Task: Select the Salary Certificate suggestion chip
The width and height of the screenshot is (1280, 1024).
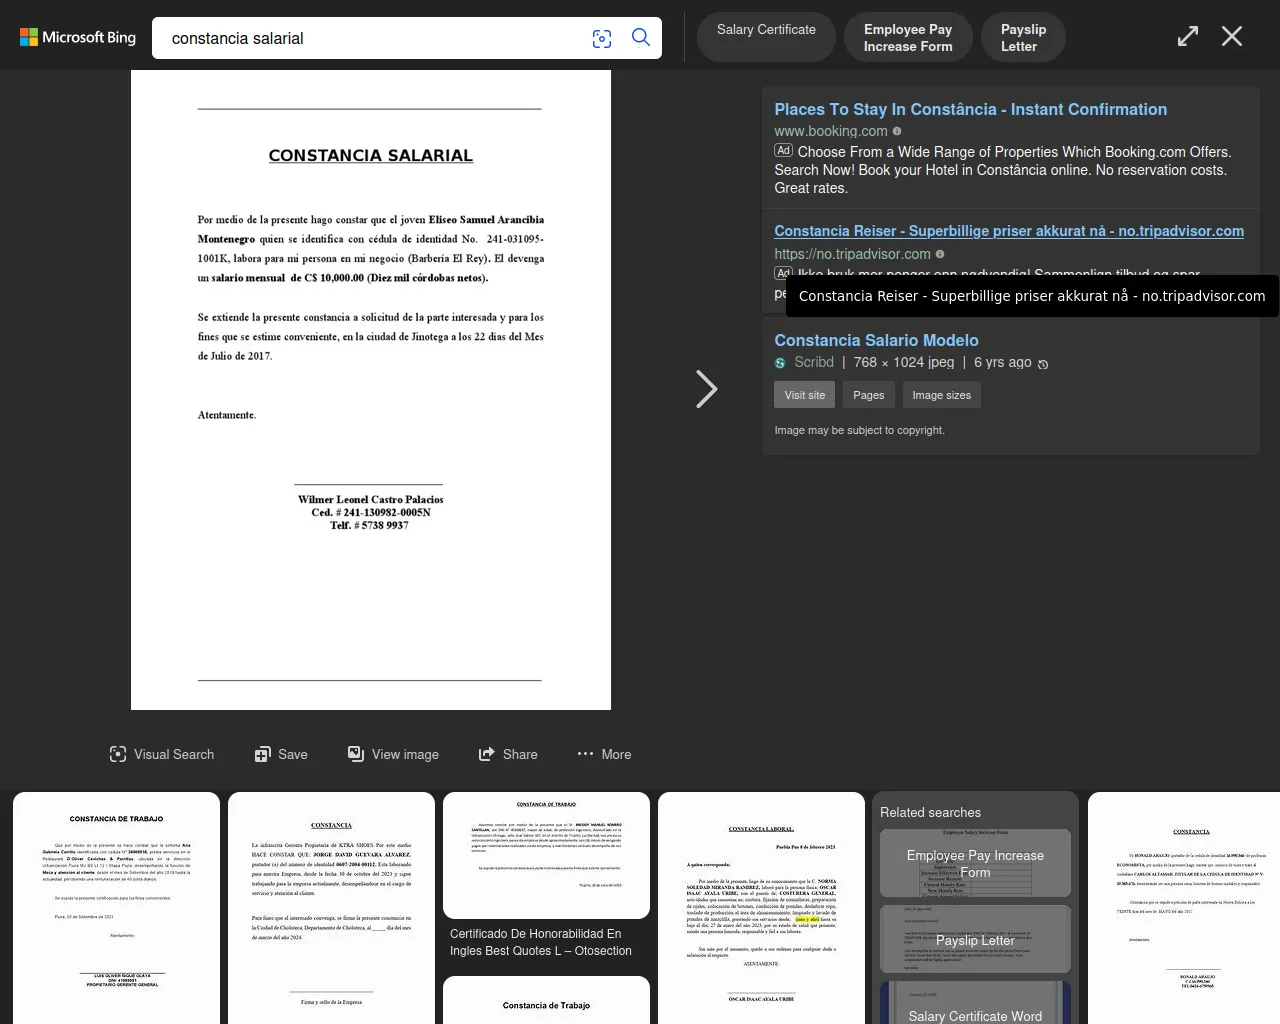Action: coord(766,30)
